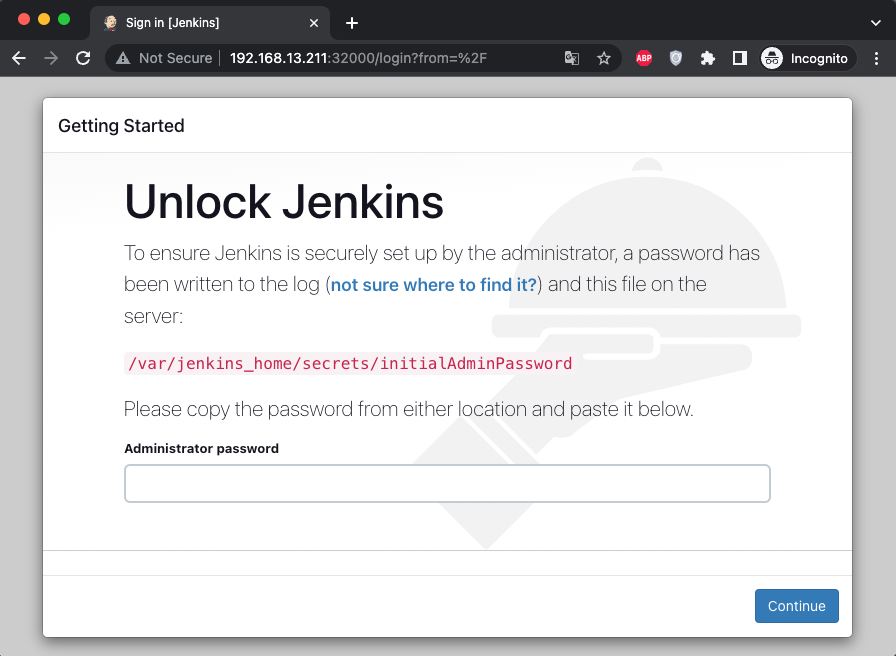Click the red close window button
This screenshot has width=896, height=656.
click(x=24, y=19)
